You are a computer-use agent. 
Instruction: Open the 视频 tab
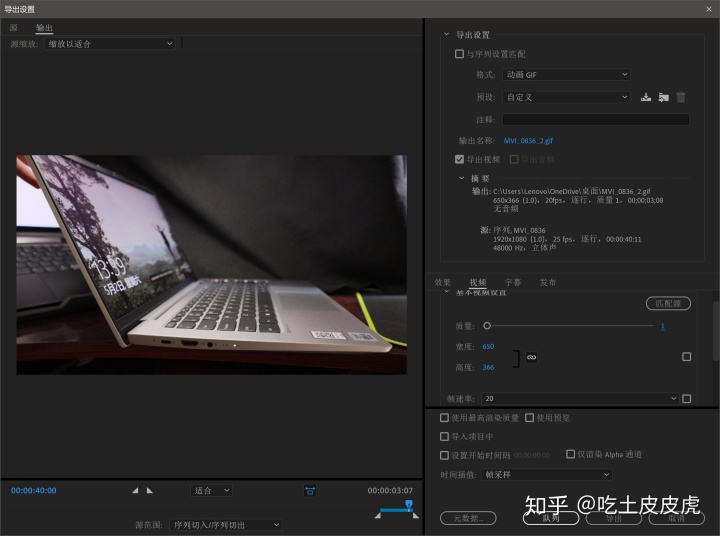click(478, 282)
